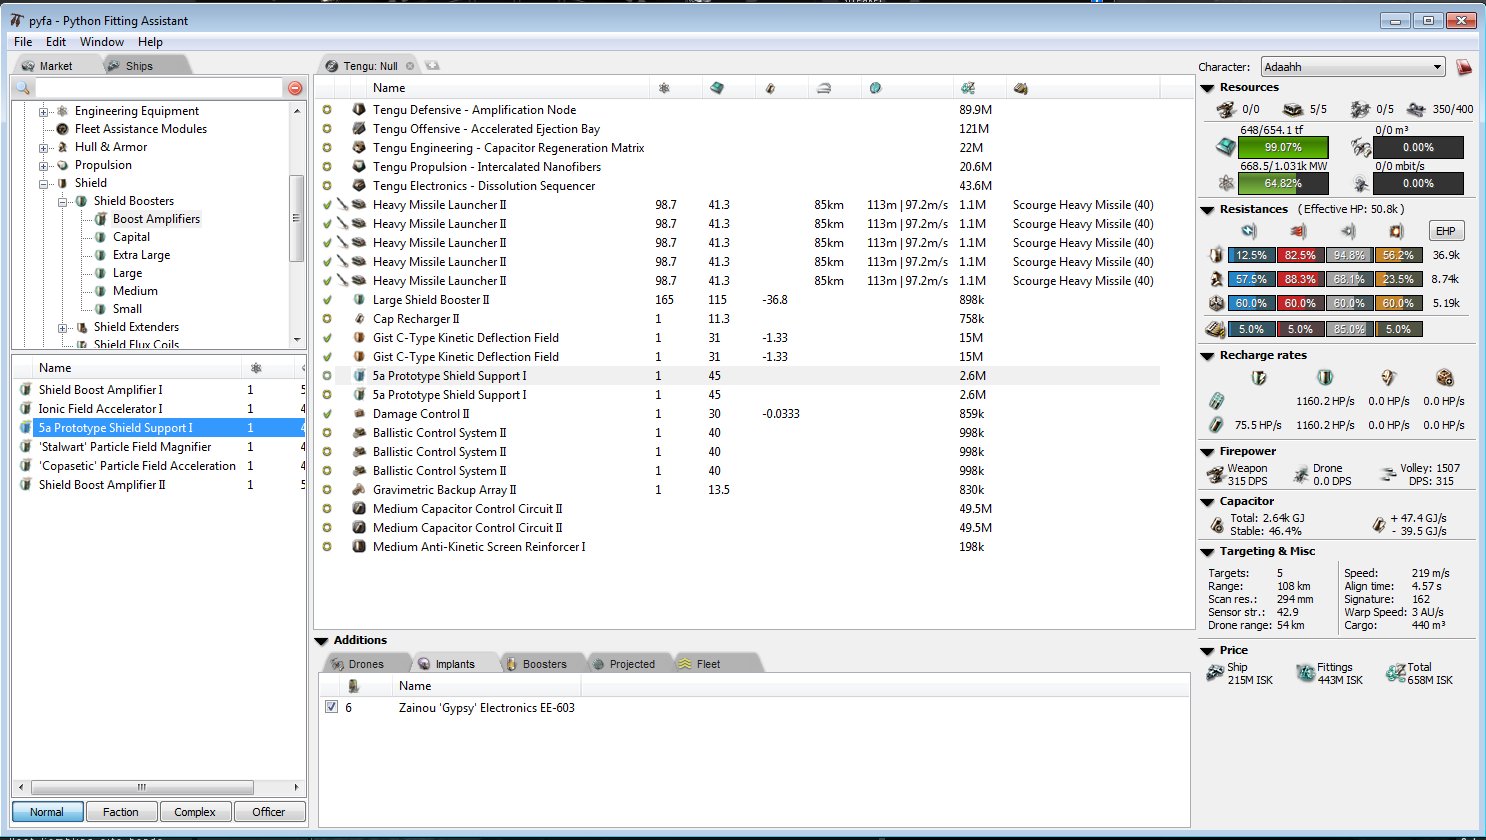This screenshot has height=840, width=1486.
Task: Collapse the Resources section
Action: point(1208,88)
